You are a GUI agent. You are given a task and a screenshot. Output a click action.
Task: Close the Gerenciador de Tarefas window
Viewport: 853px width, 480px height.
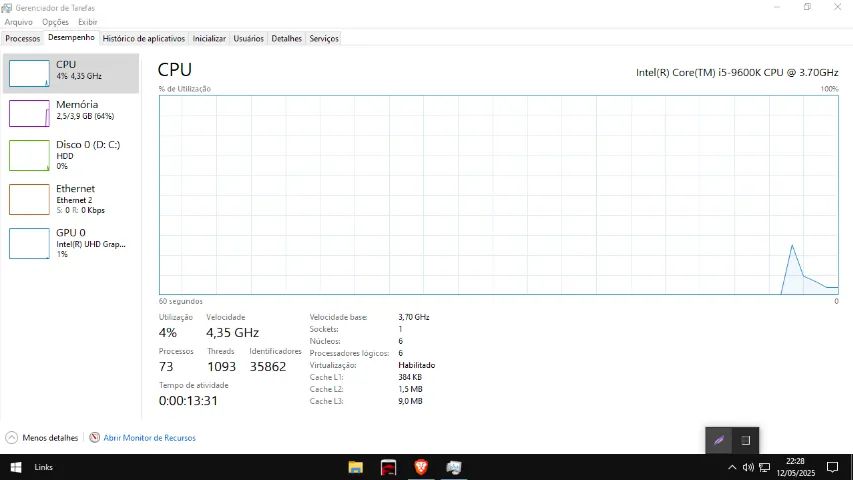pyautogui.click(x=838, y=7)
